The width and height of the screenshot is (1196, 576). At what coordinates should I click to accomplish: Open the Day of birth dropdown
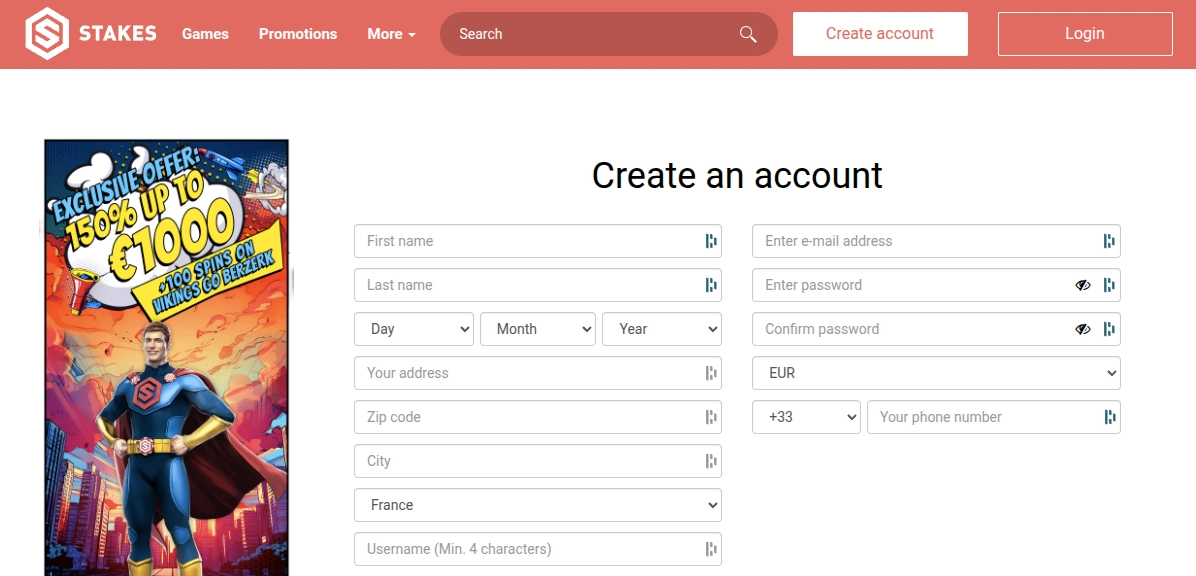(x=414, y=329)
